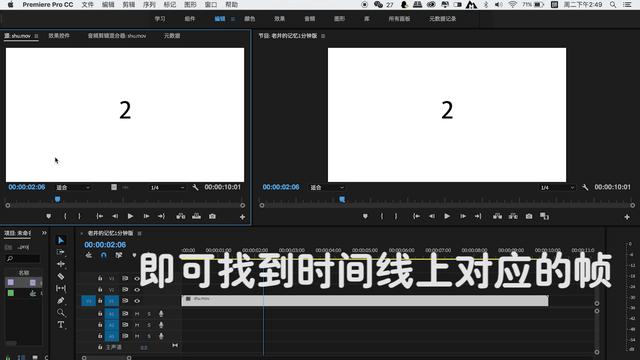The height and width of the screenshot is (360, 640).
Task: Open the 窗口 menu
Action: [211, 5]
